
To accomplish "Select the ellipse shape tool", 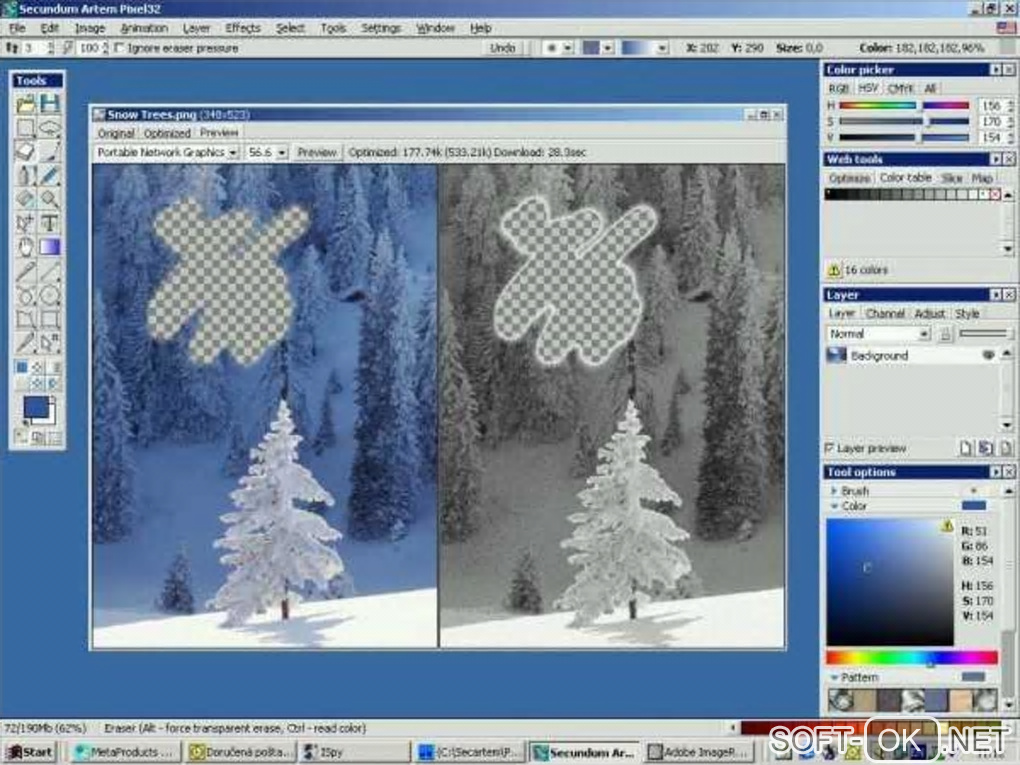I will [x=49, y=295].
